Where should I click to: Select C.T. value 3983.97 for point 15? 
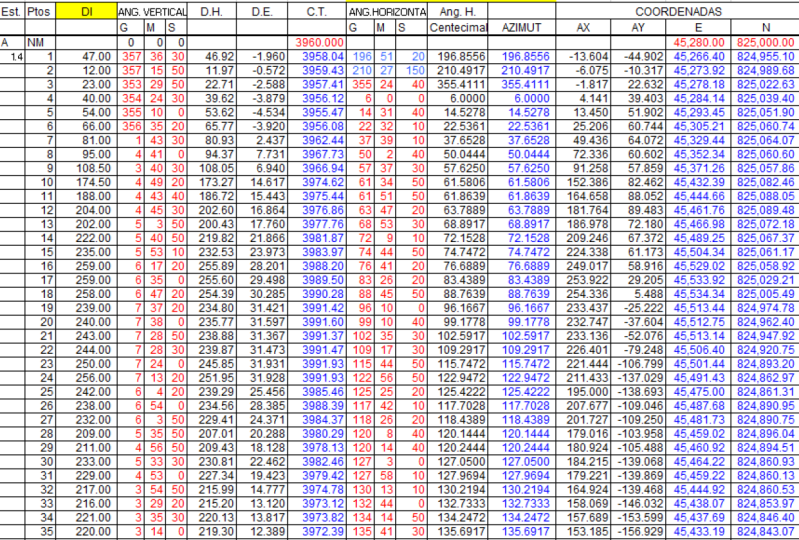tap(323, 252)
